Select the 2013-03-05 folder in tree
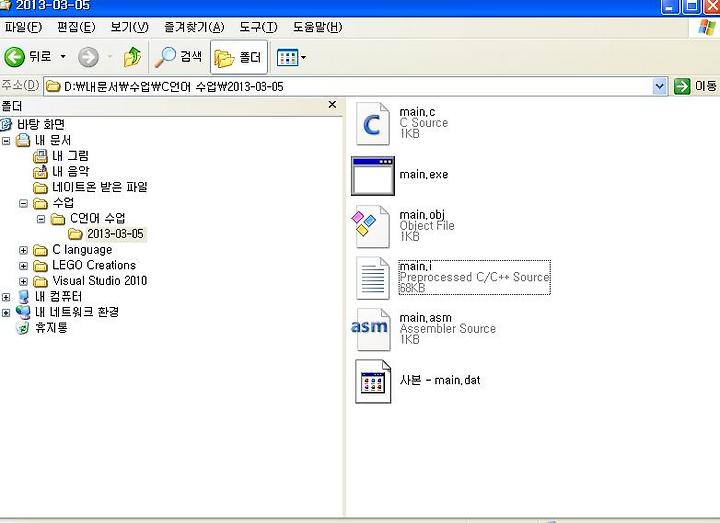720x523 pixels. coord(115,234)
